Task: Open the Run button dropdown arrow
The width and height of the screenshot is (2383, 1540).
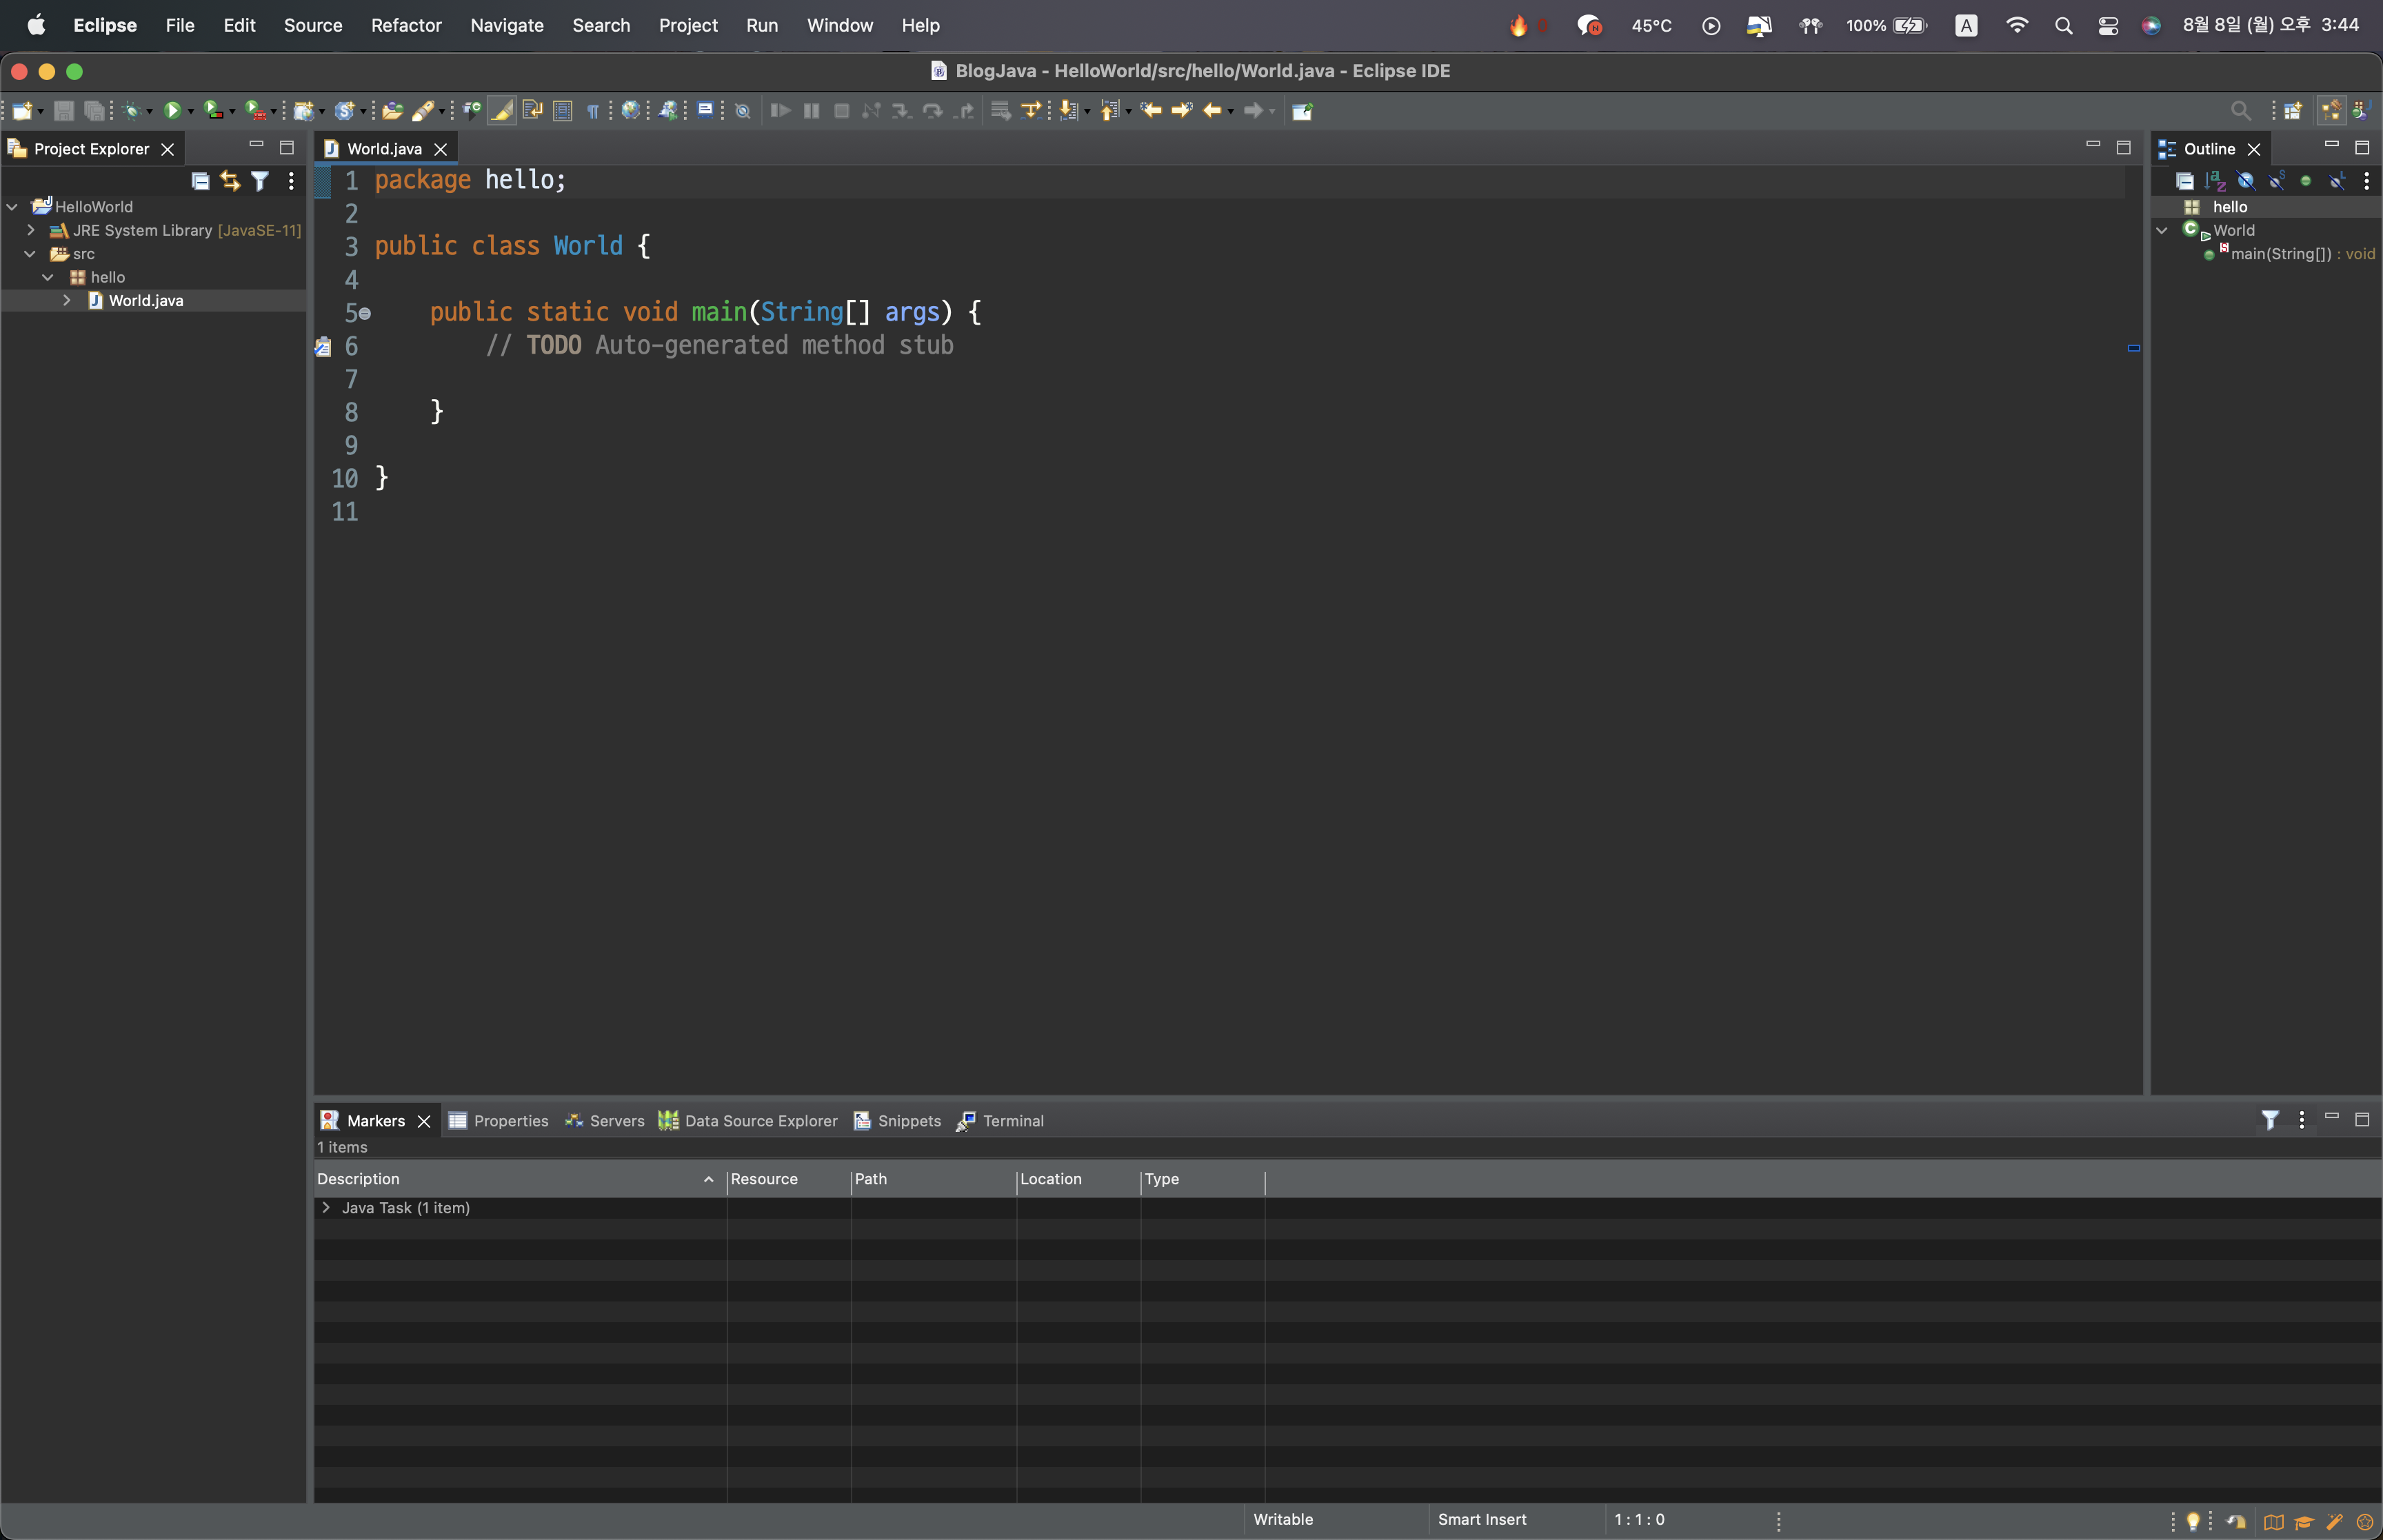Action: [191, 111]
